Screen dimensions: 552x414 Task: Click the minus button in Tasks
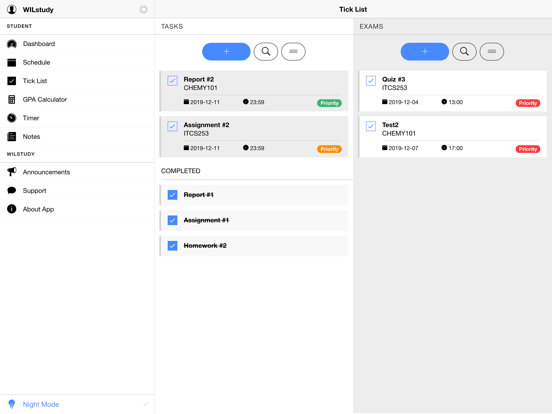click(x=293, y=52)
